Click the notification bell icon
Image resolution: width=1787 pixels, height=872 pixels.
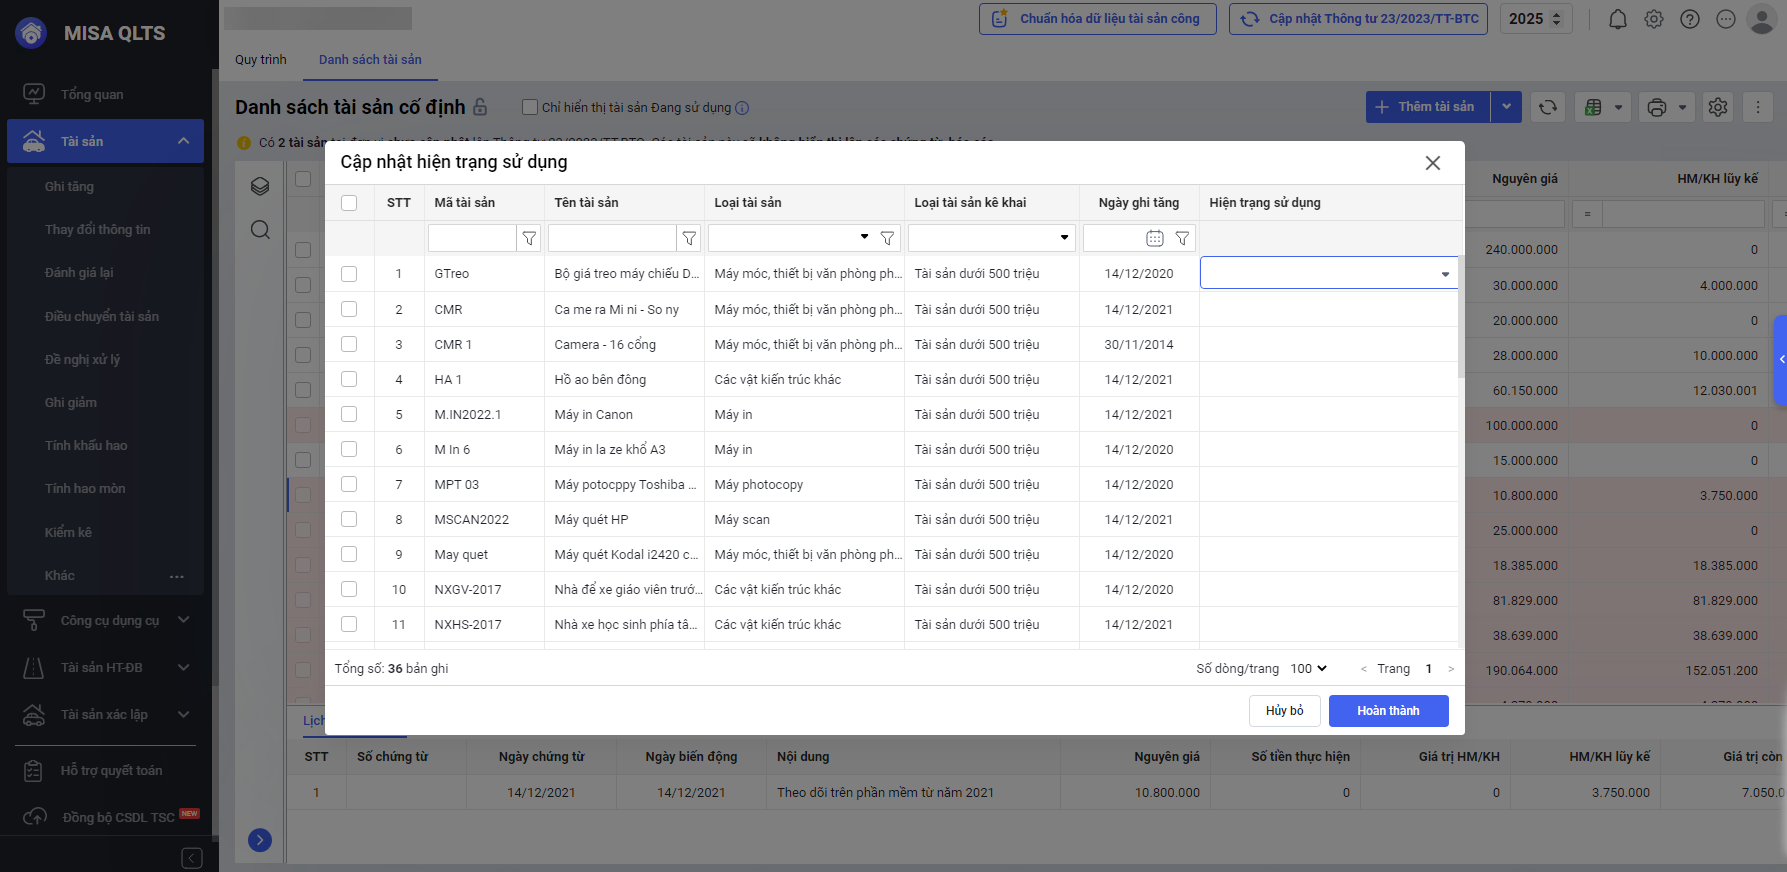[x=1617, y=19]
